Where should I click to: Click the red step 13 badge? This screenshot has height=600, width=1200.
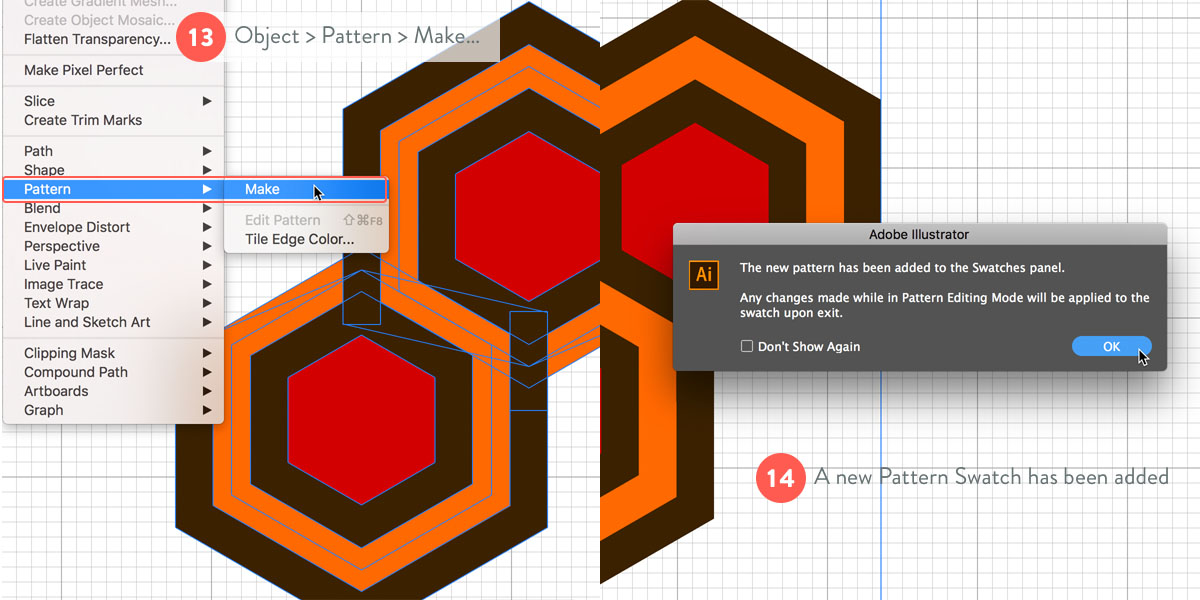click(x=200, y=37)
